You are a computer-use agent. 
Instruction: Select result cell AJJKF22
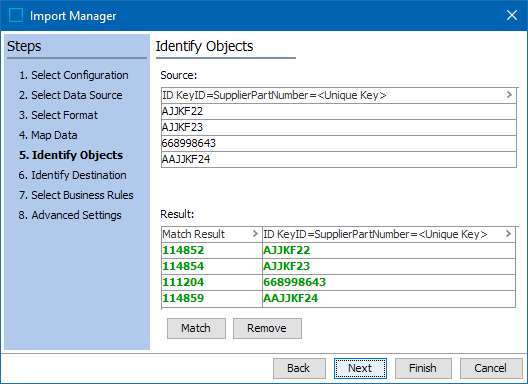[x=389, y=250]
